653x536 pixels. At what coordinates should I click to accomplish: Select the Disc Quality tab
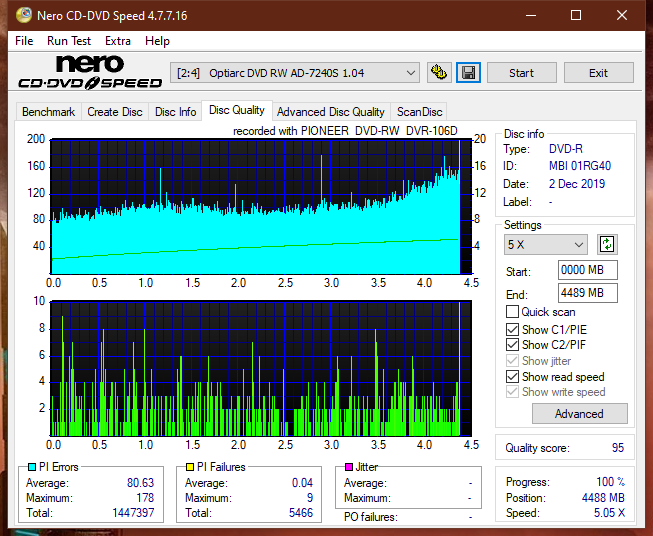pos(237,110)
